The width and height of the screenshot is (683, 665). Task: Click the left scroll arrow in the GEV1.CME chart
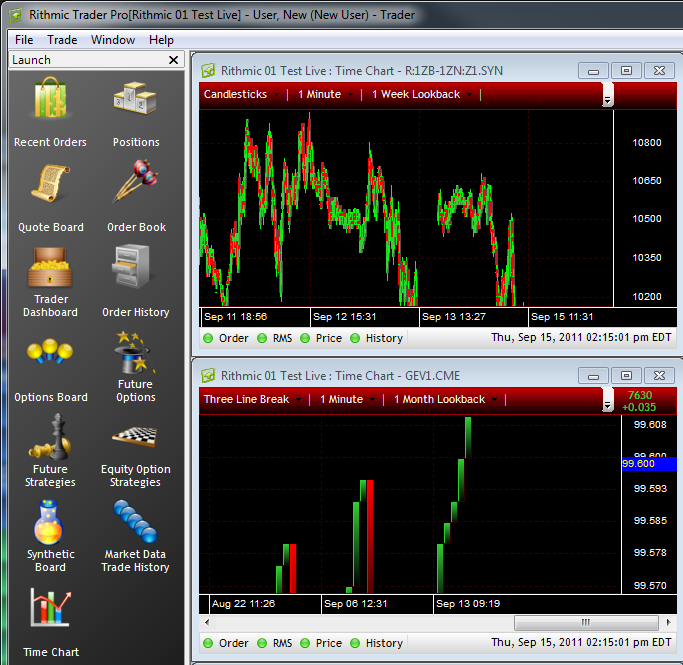(x=207, y=622)
